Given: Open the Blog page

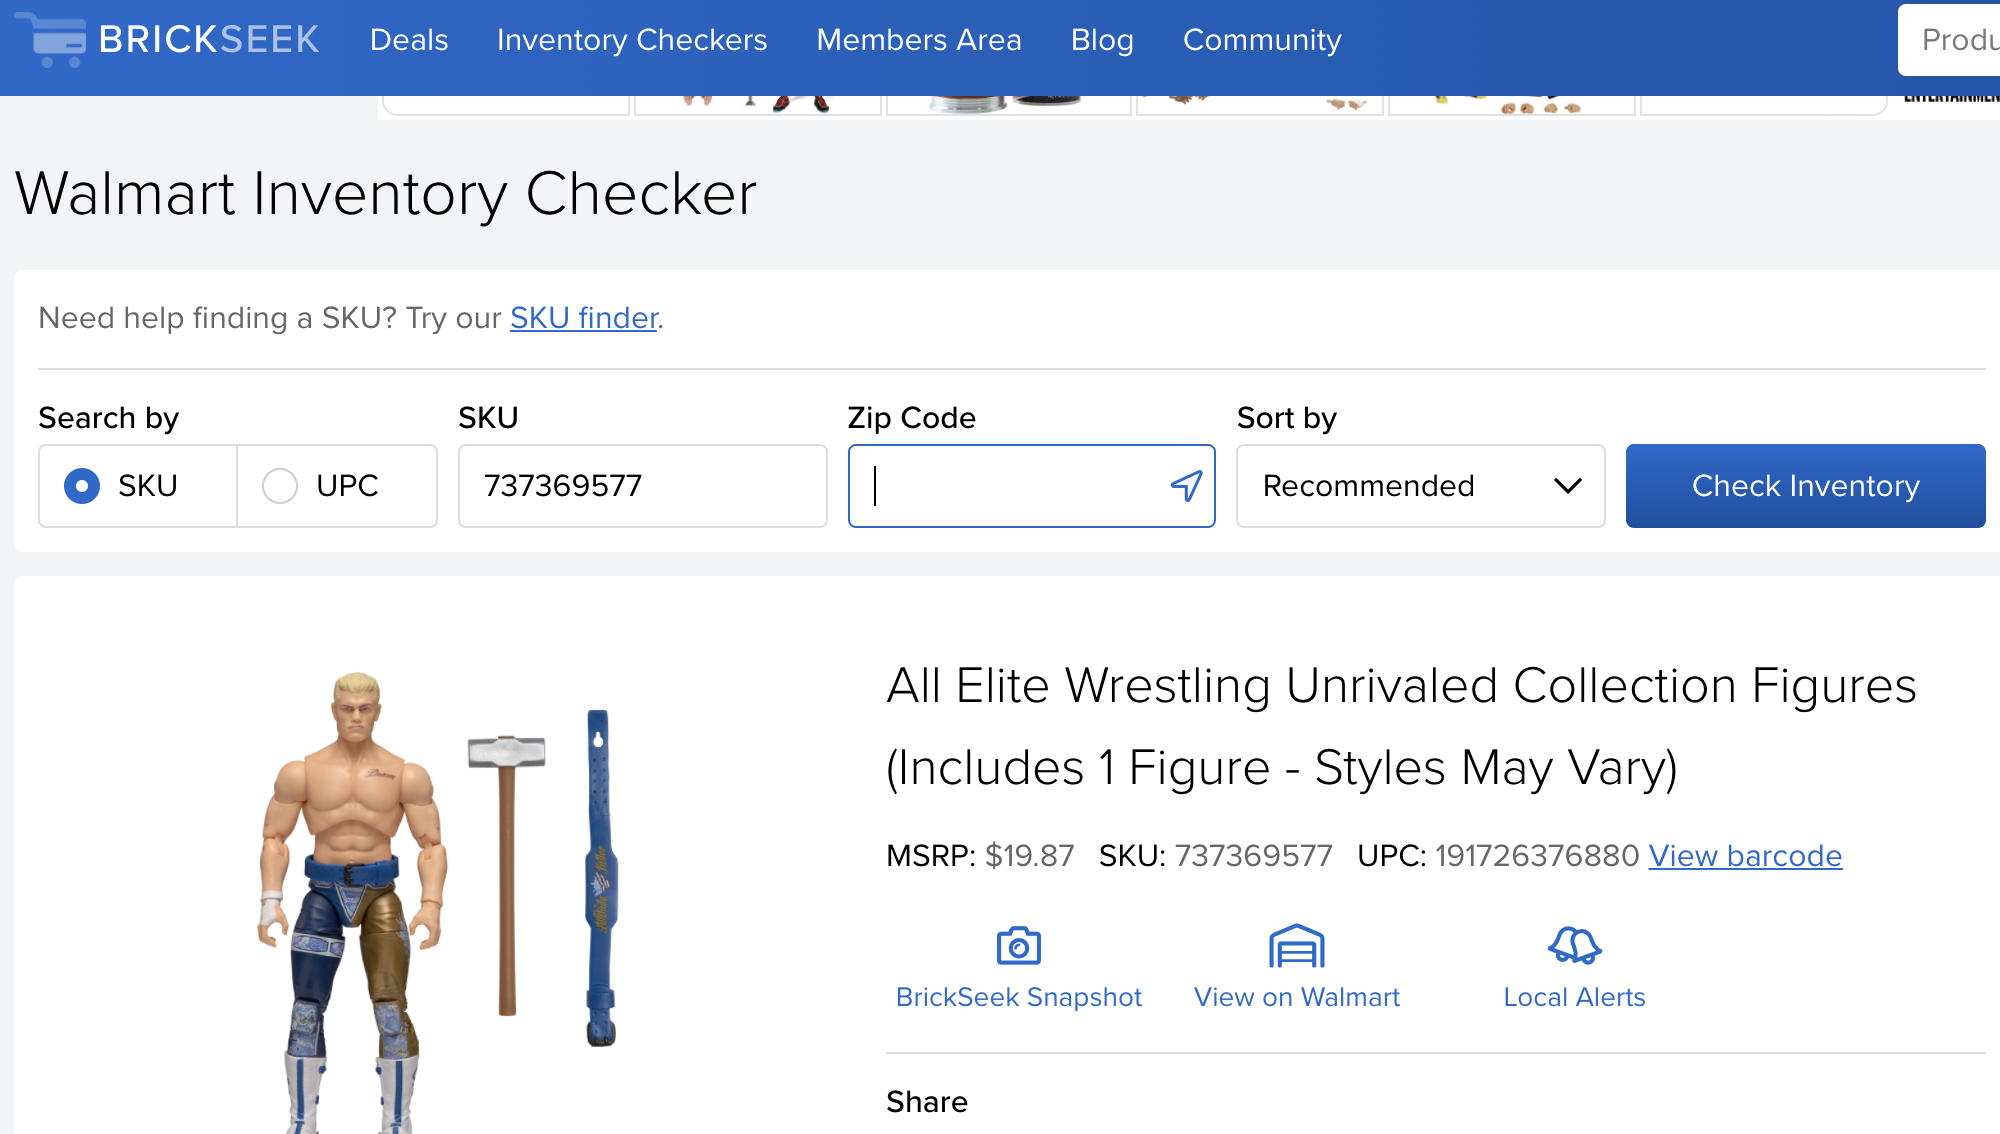Looking at the screenshot, I should pyautogui.click(x=1102, y=40).
